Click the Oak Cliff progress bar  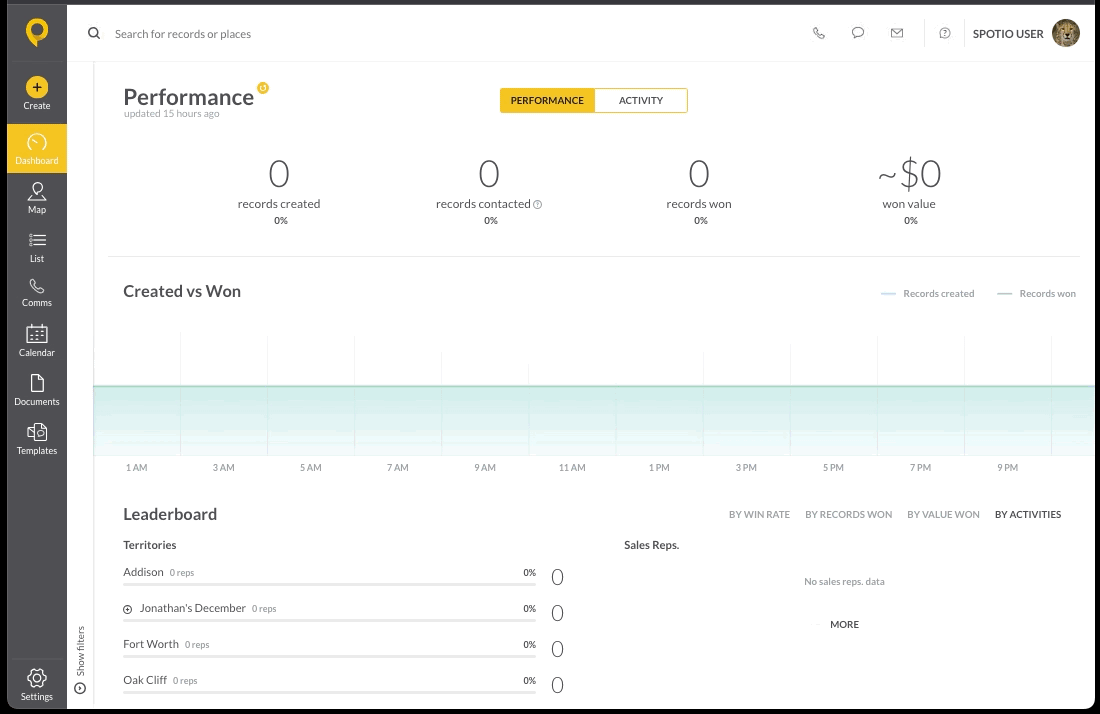click(x=329, y=692)
